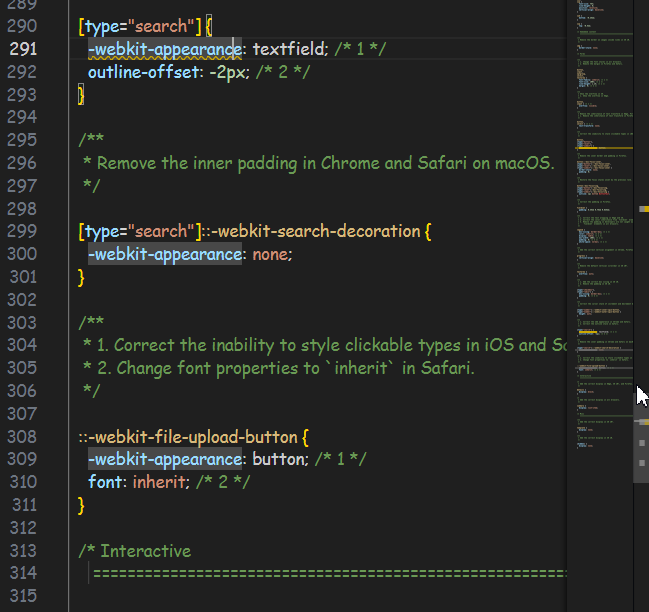Click the "search" string on line 290

161,26
